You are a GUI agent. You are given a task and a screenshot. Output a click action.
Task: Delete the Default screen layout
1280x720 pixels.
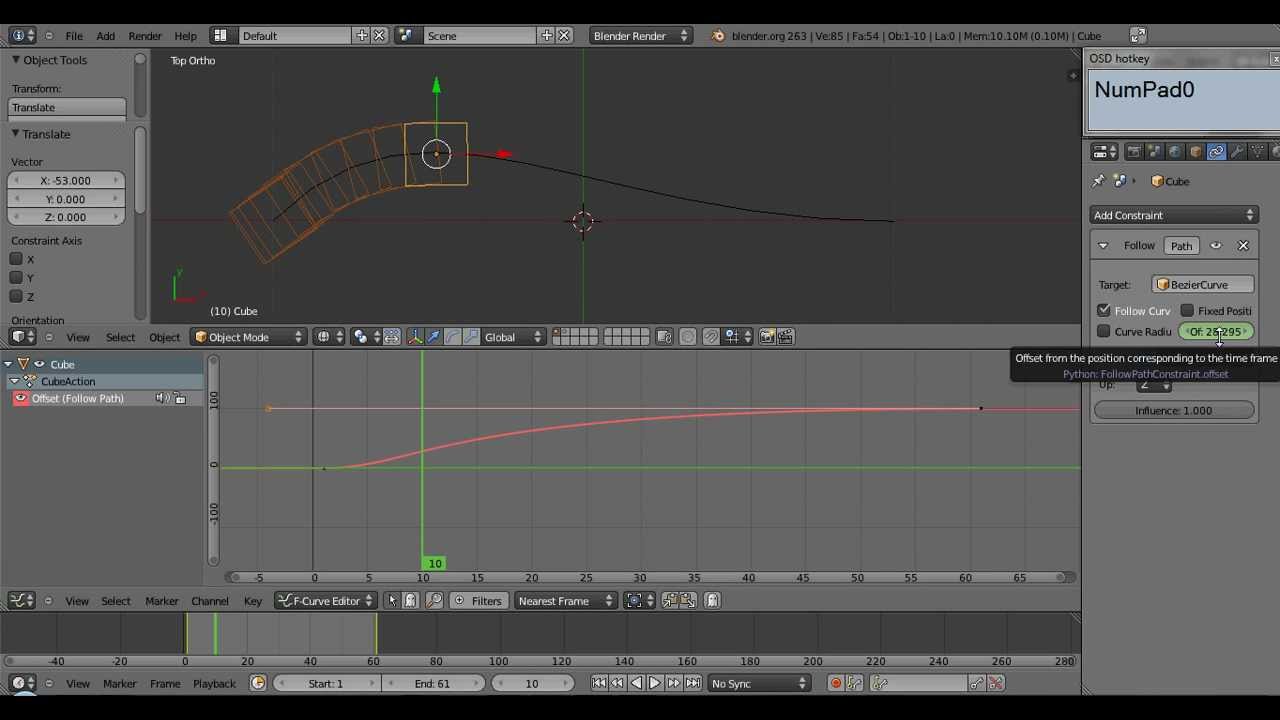pos(379,35)
